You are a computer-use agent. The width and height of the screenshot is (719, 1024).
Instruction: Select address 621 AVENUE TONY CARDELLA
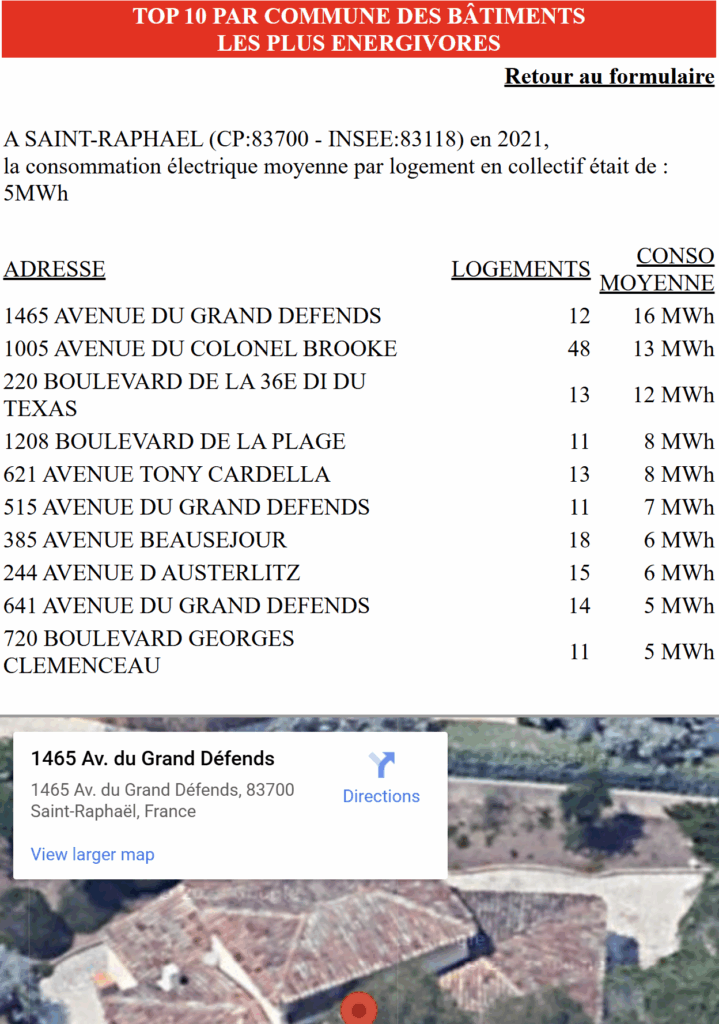pos(167,473)
